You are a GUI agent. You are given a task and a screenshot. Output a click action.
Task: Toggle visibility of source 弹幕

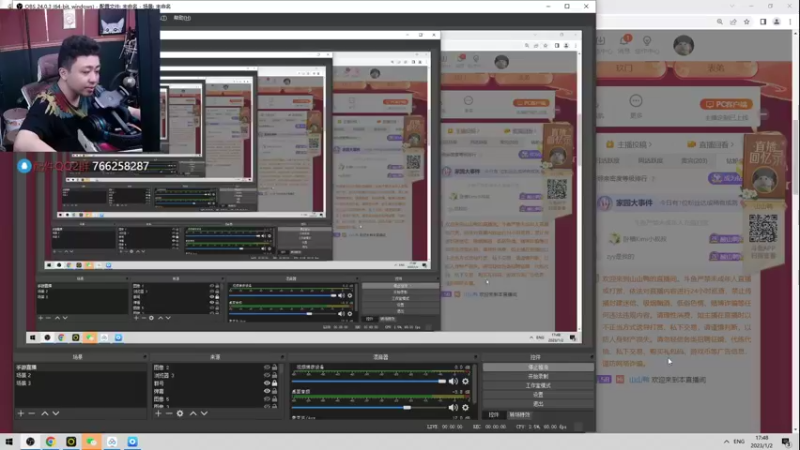coord(267,391)
